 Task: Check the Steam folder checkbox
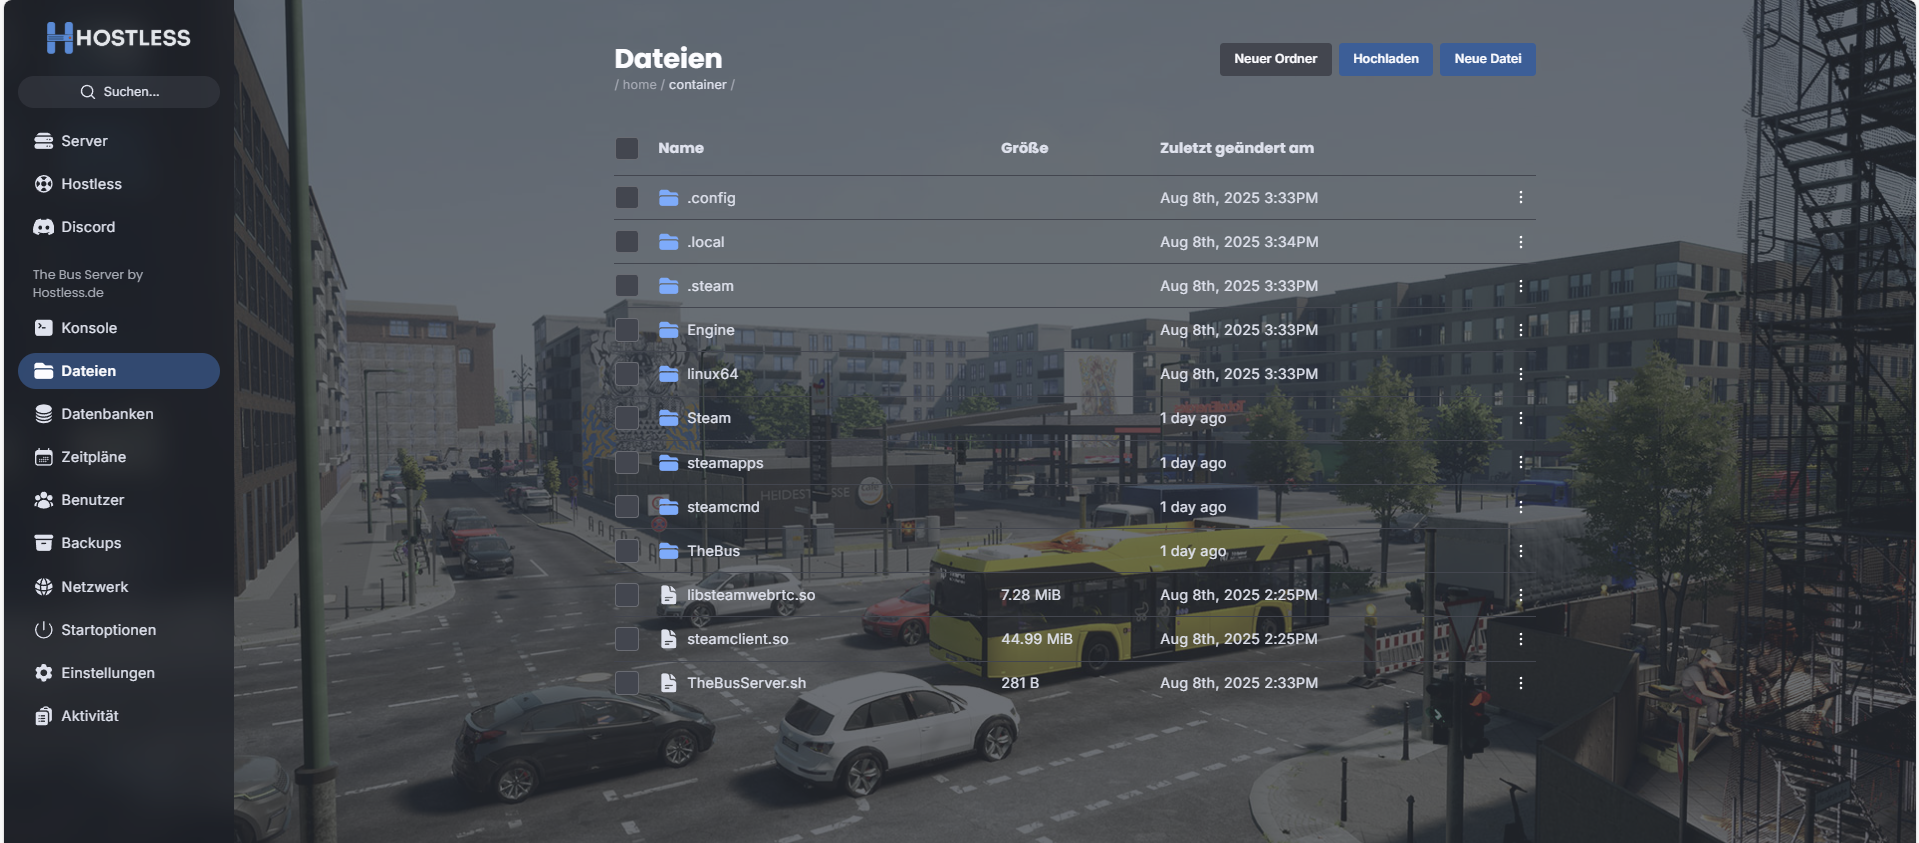point(627,418)
